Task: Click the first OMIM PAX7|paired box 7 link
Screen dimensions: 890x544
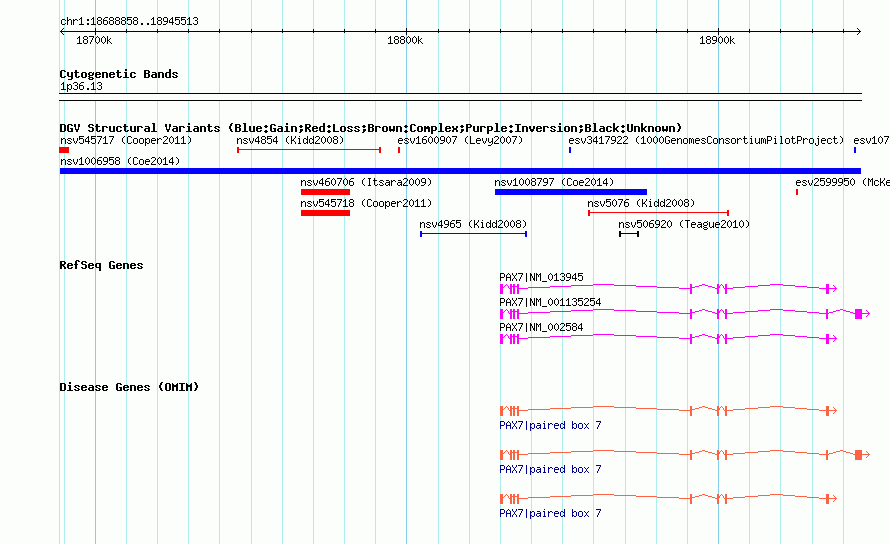Action: point(550,425)
